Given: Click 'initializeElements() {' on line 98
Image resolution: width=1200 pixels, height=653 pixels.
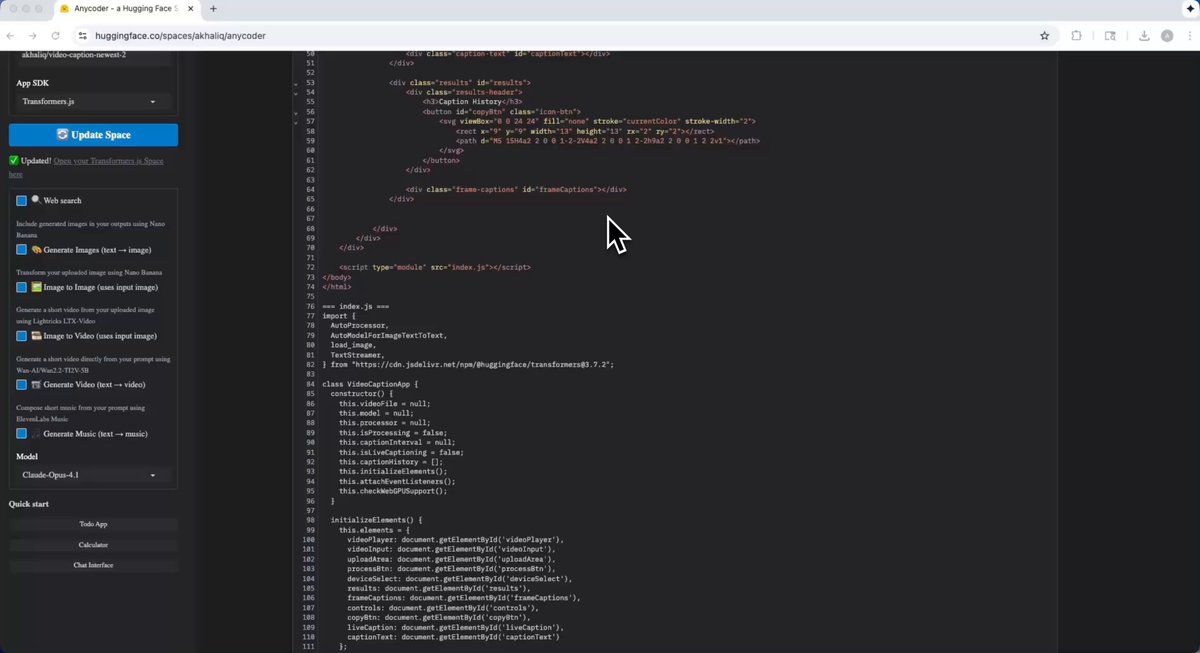Looking at the screenshot, I should [377, 520].
